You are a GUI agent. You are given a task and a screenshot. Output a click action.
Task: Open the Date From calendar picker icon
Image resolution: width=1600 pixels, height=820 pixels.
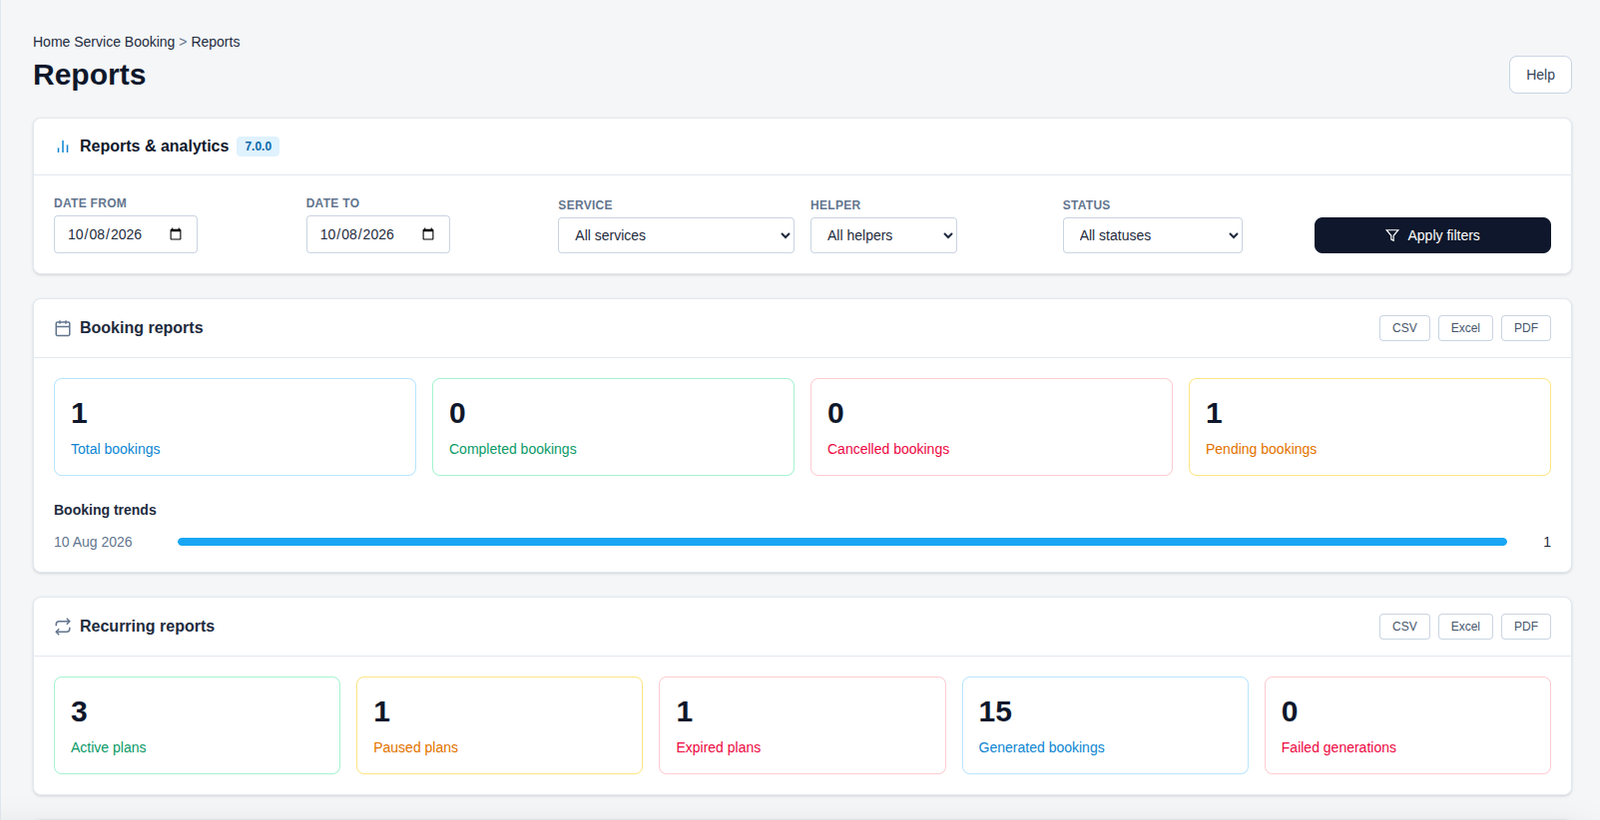click(176, 234)
